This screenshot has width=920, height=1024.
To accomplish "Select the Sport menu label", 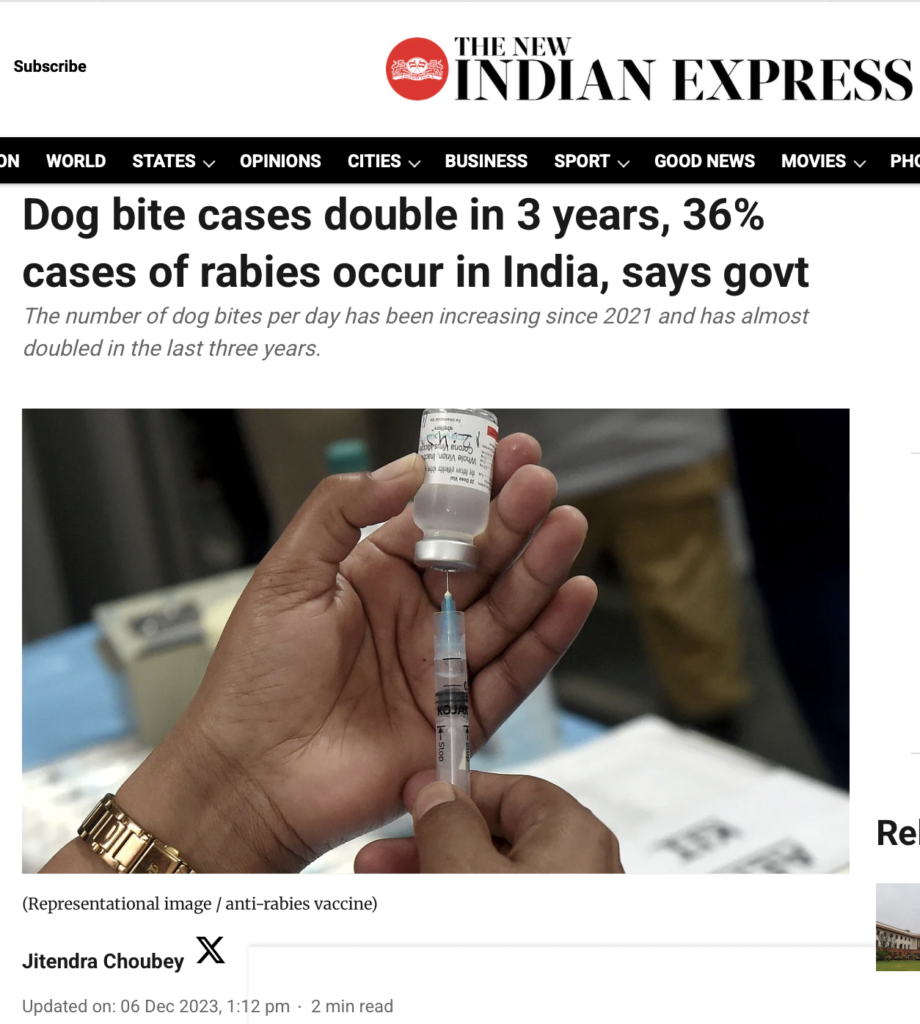I will (x=582, y=161).
